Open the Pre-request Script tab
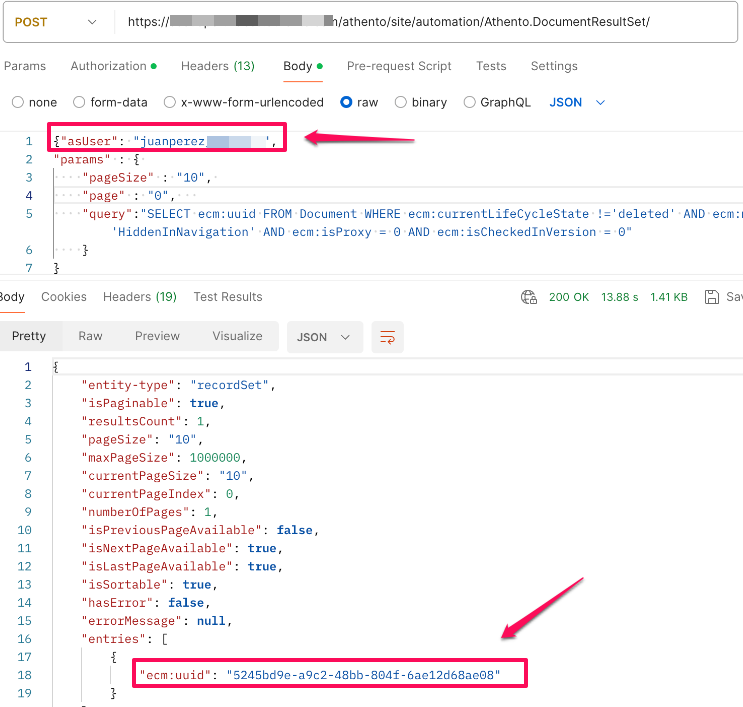 (399, 66)
